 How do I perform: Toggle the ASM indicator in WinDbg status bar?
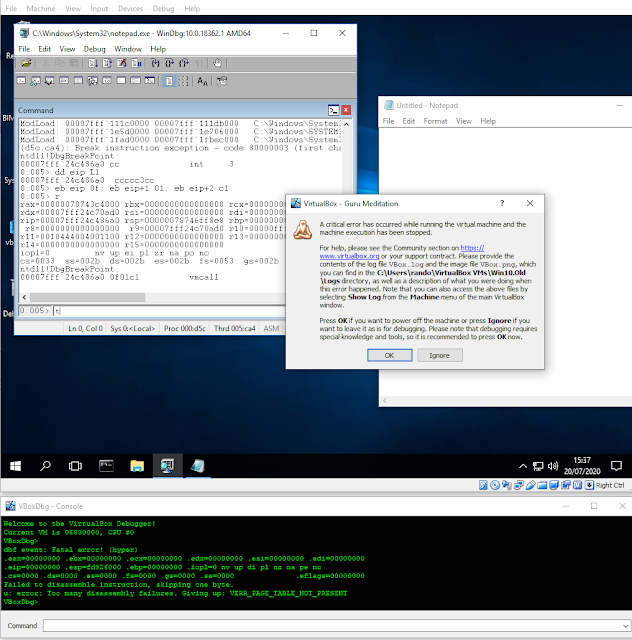coord(271,328)
